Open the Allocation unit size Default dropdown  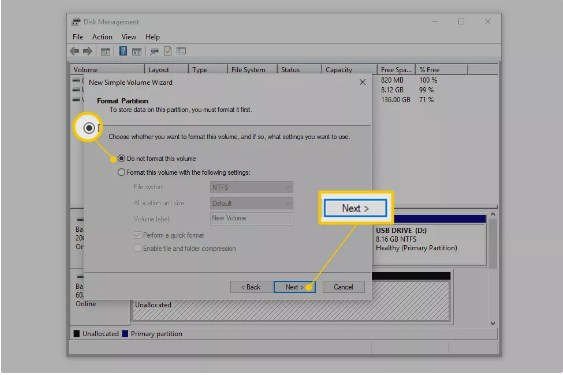(x=251, y=203)
